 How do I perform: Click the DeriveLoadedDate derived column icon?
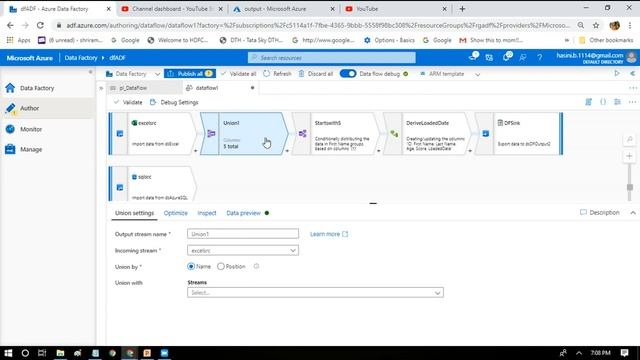[394, 133]
